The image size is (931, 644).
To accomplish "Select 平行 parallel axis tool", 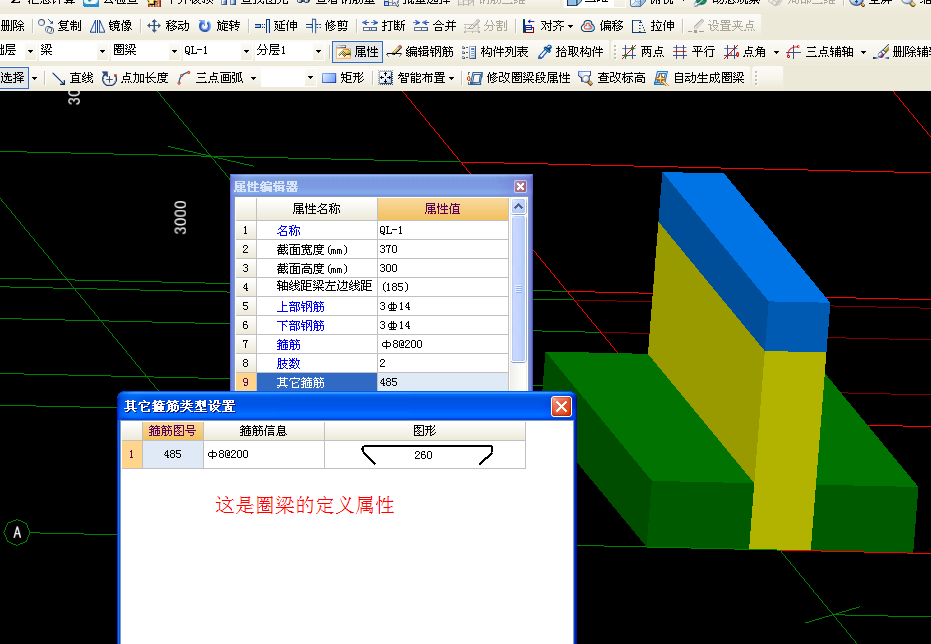I will coord(694,52).
